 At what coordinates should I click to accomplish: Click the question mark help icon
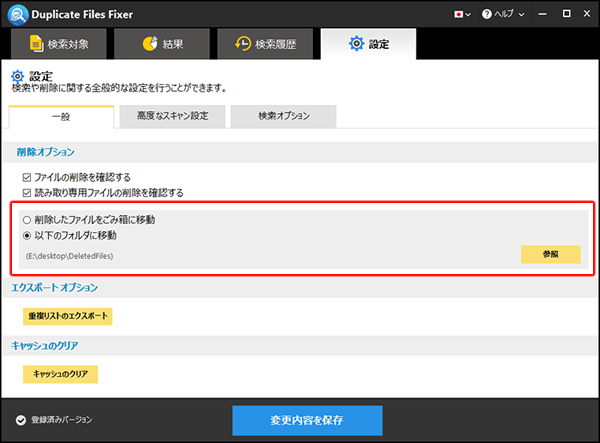(x=486, y=14)
